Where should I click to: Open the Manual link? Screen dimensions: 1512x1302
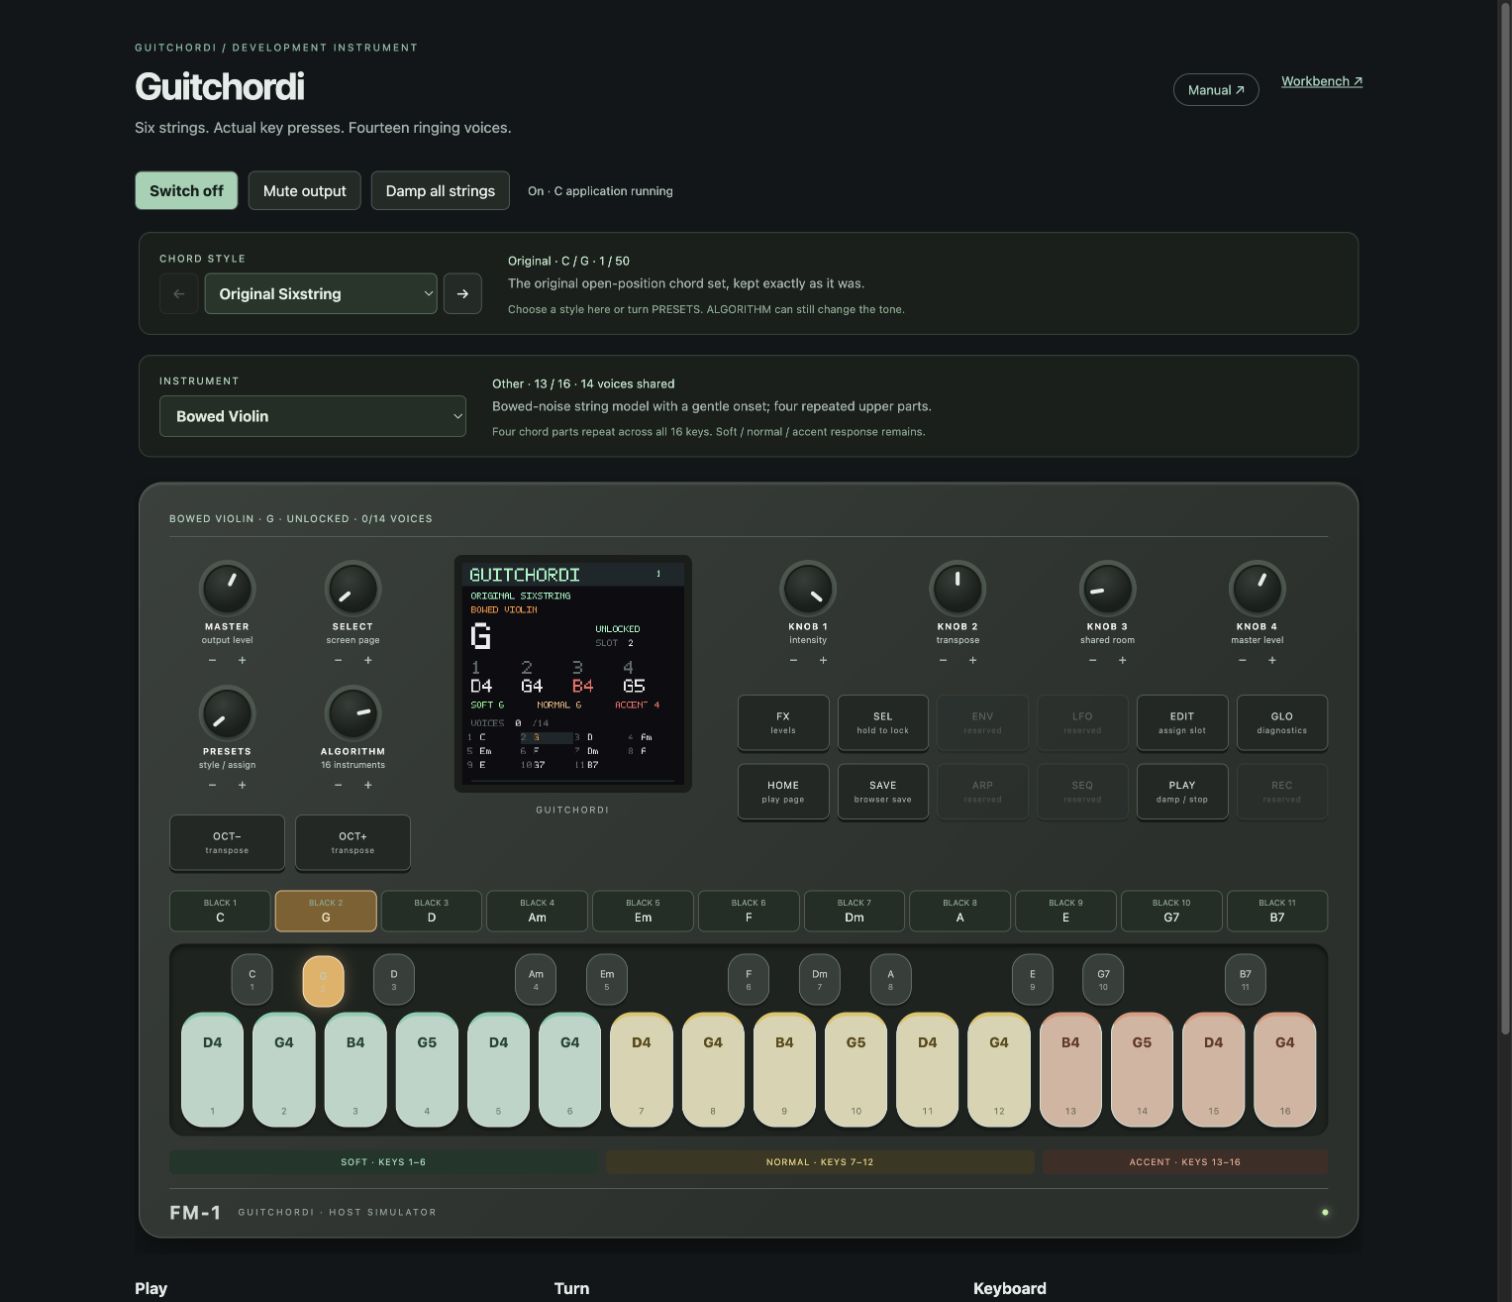tap(1216, 90)
